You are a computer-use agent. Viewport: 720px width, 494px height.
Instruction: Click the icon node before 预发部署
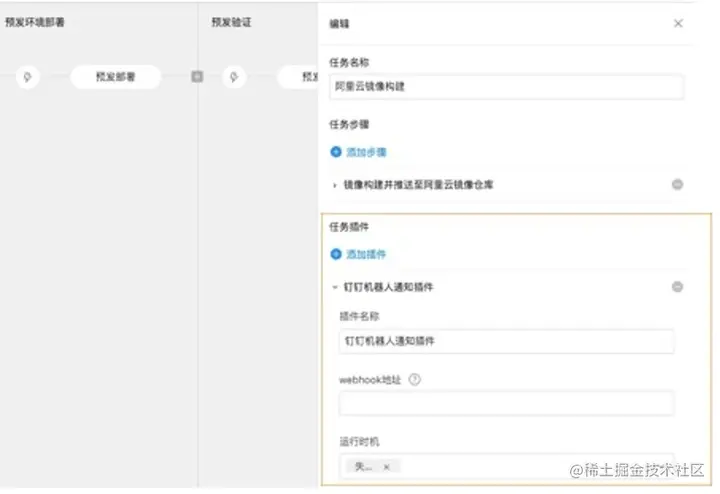[28, 77]
